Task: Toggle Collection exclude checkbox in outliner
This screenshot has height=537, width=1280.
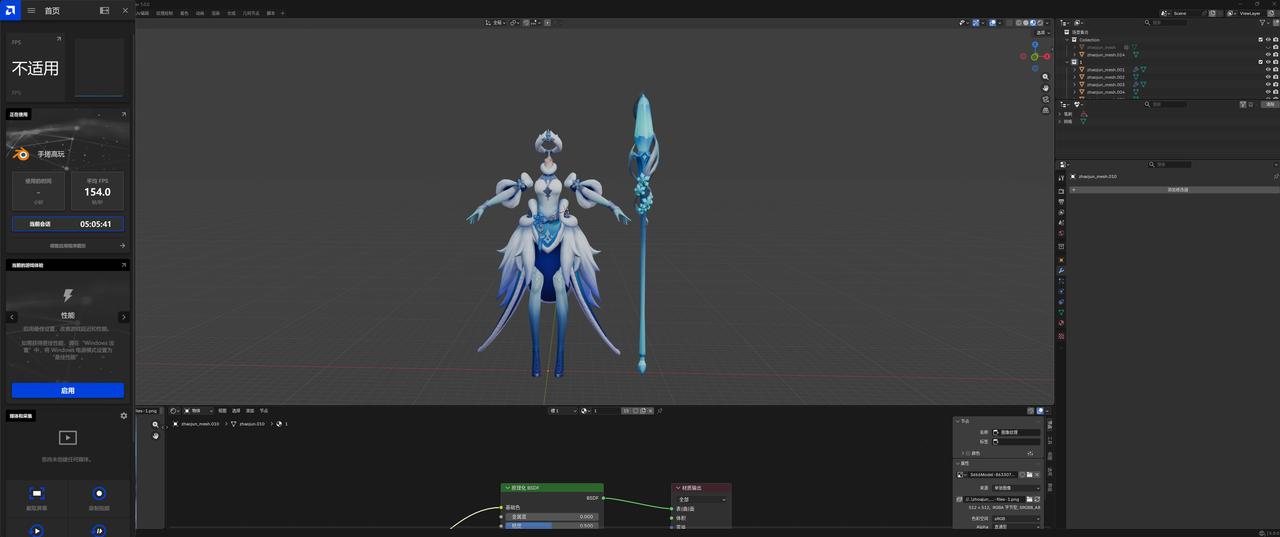Action: click(1260, 40)
